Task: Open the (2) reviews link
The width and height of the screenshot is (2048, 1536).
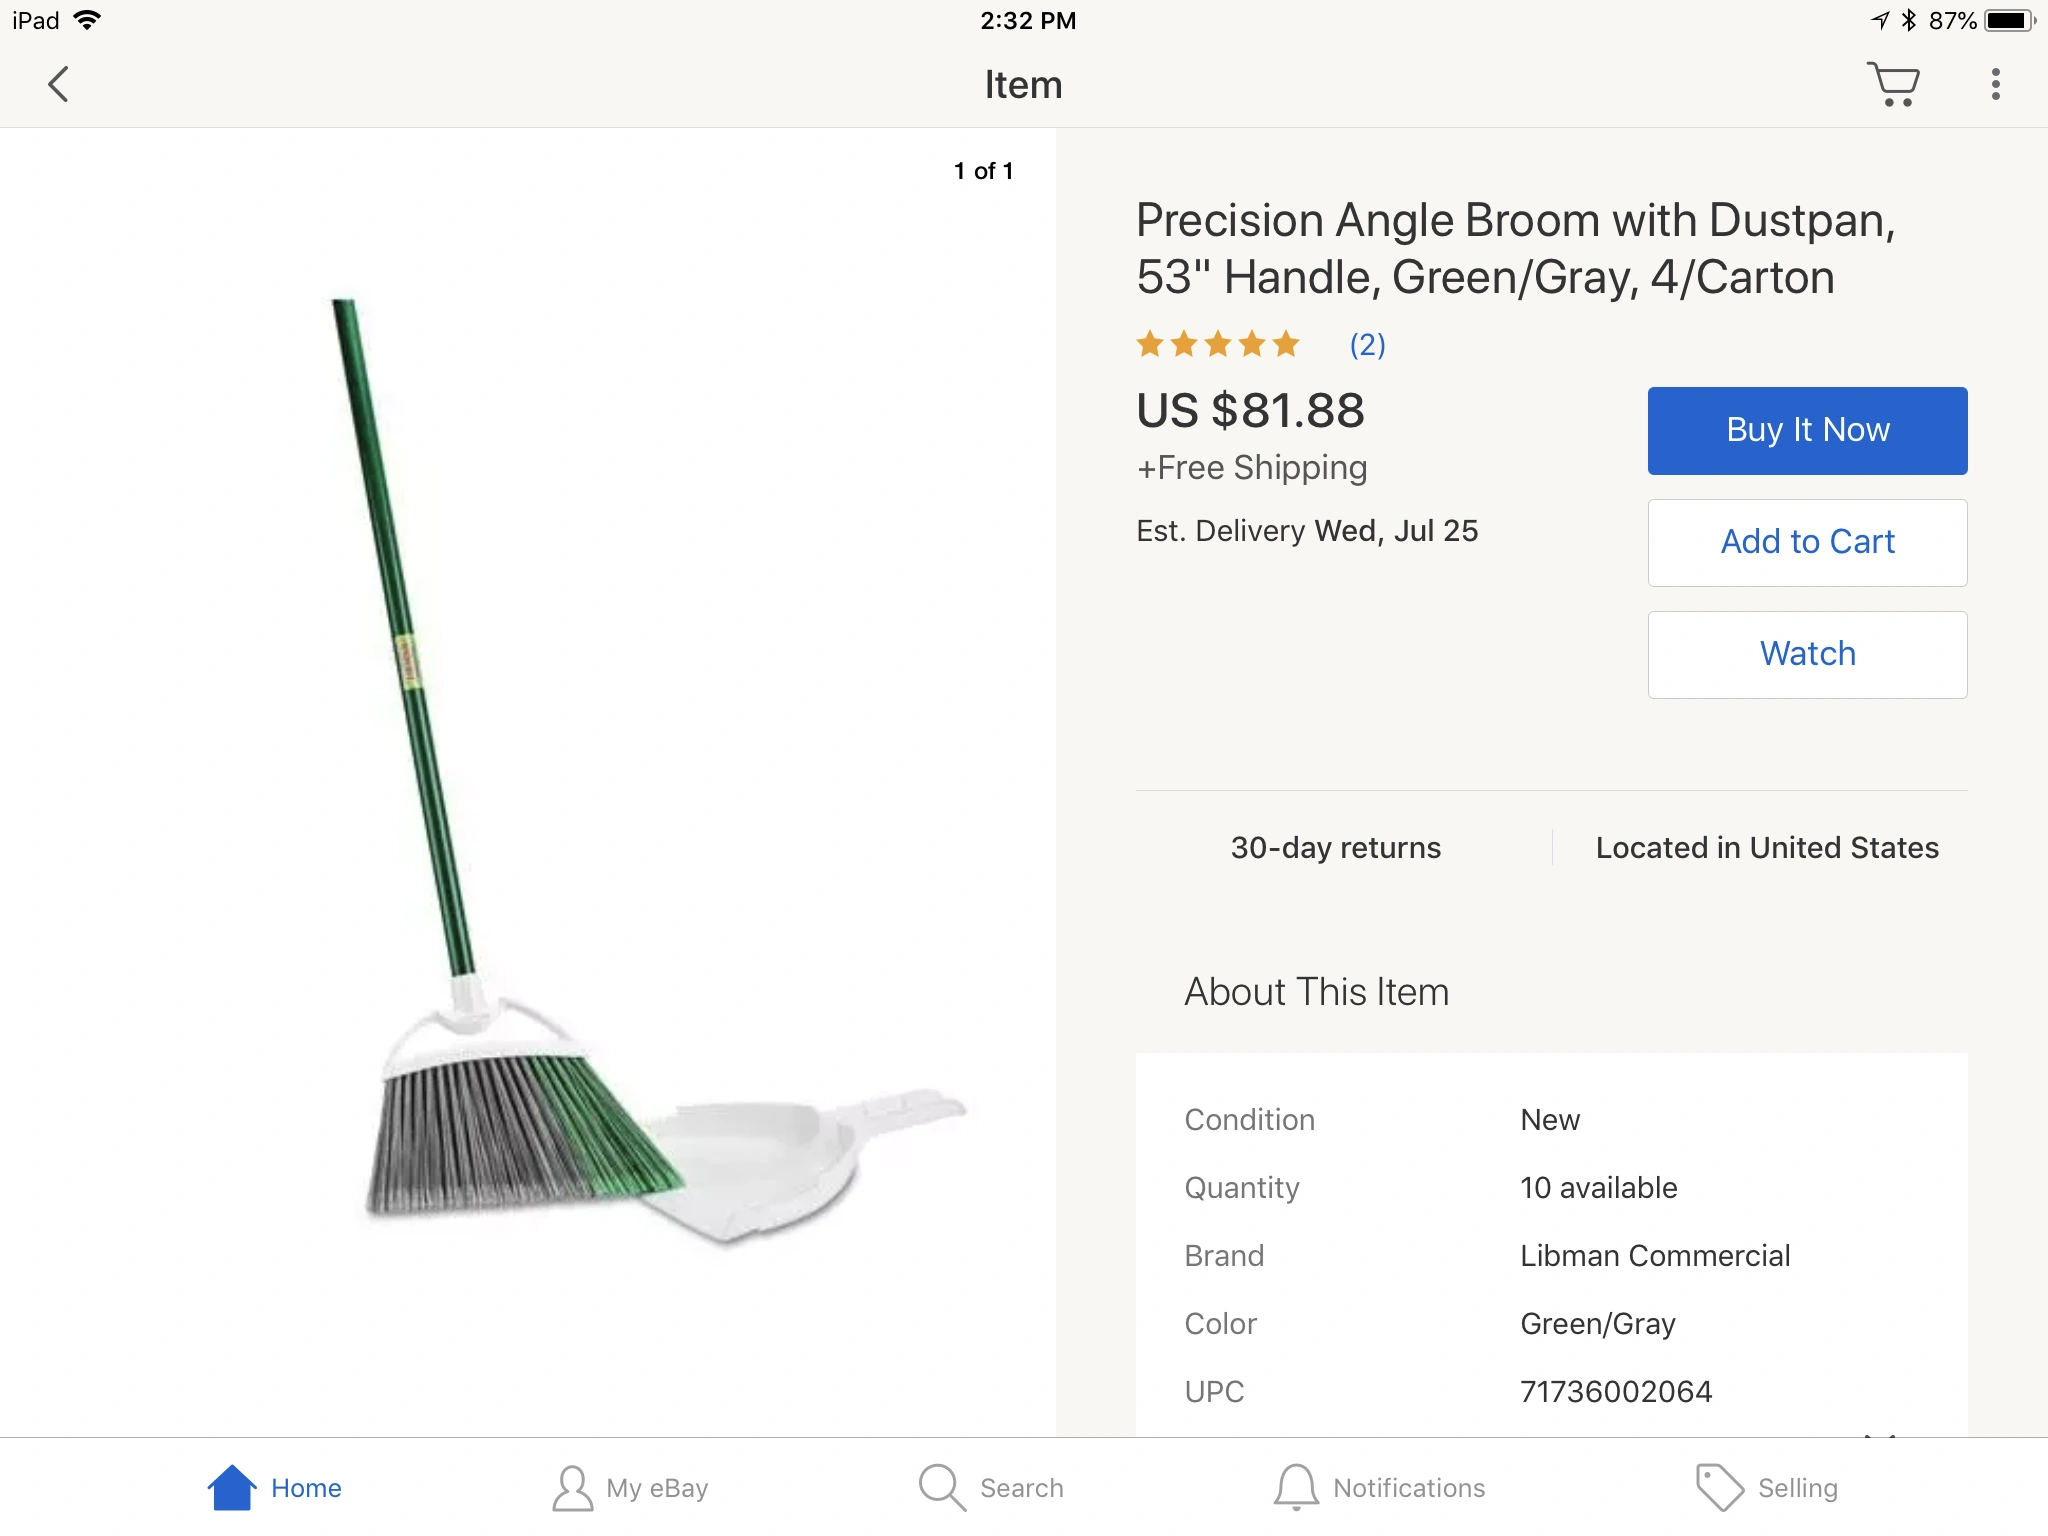Action: (1367, 345)
